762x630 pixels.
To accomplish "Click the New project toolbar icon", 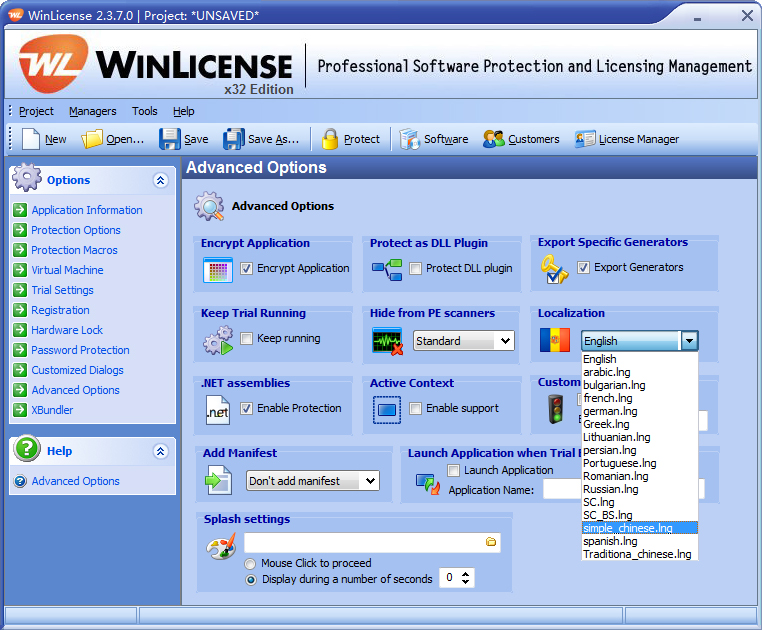I will coord(30,139).
